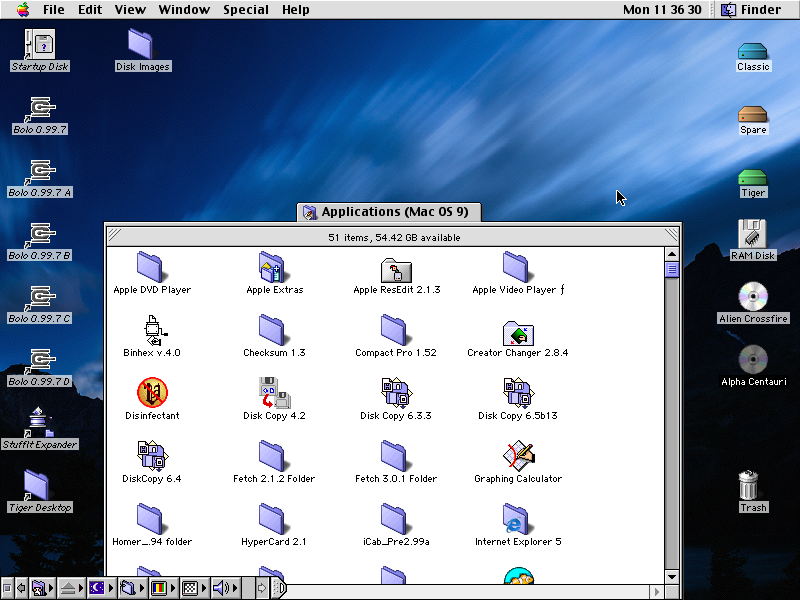The height and width of the screenshot is (600, 800).
Task: Select the Binhex v.4.0 application icon
Action: coord(154,331)
